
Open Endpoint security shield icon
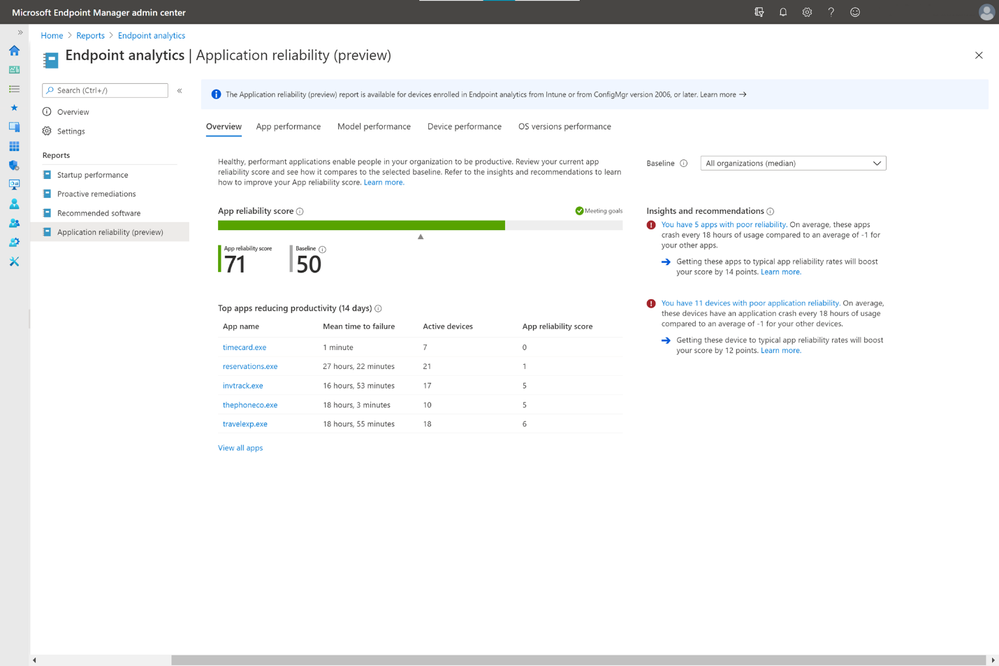point(14,165)
